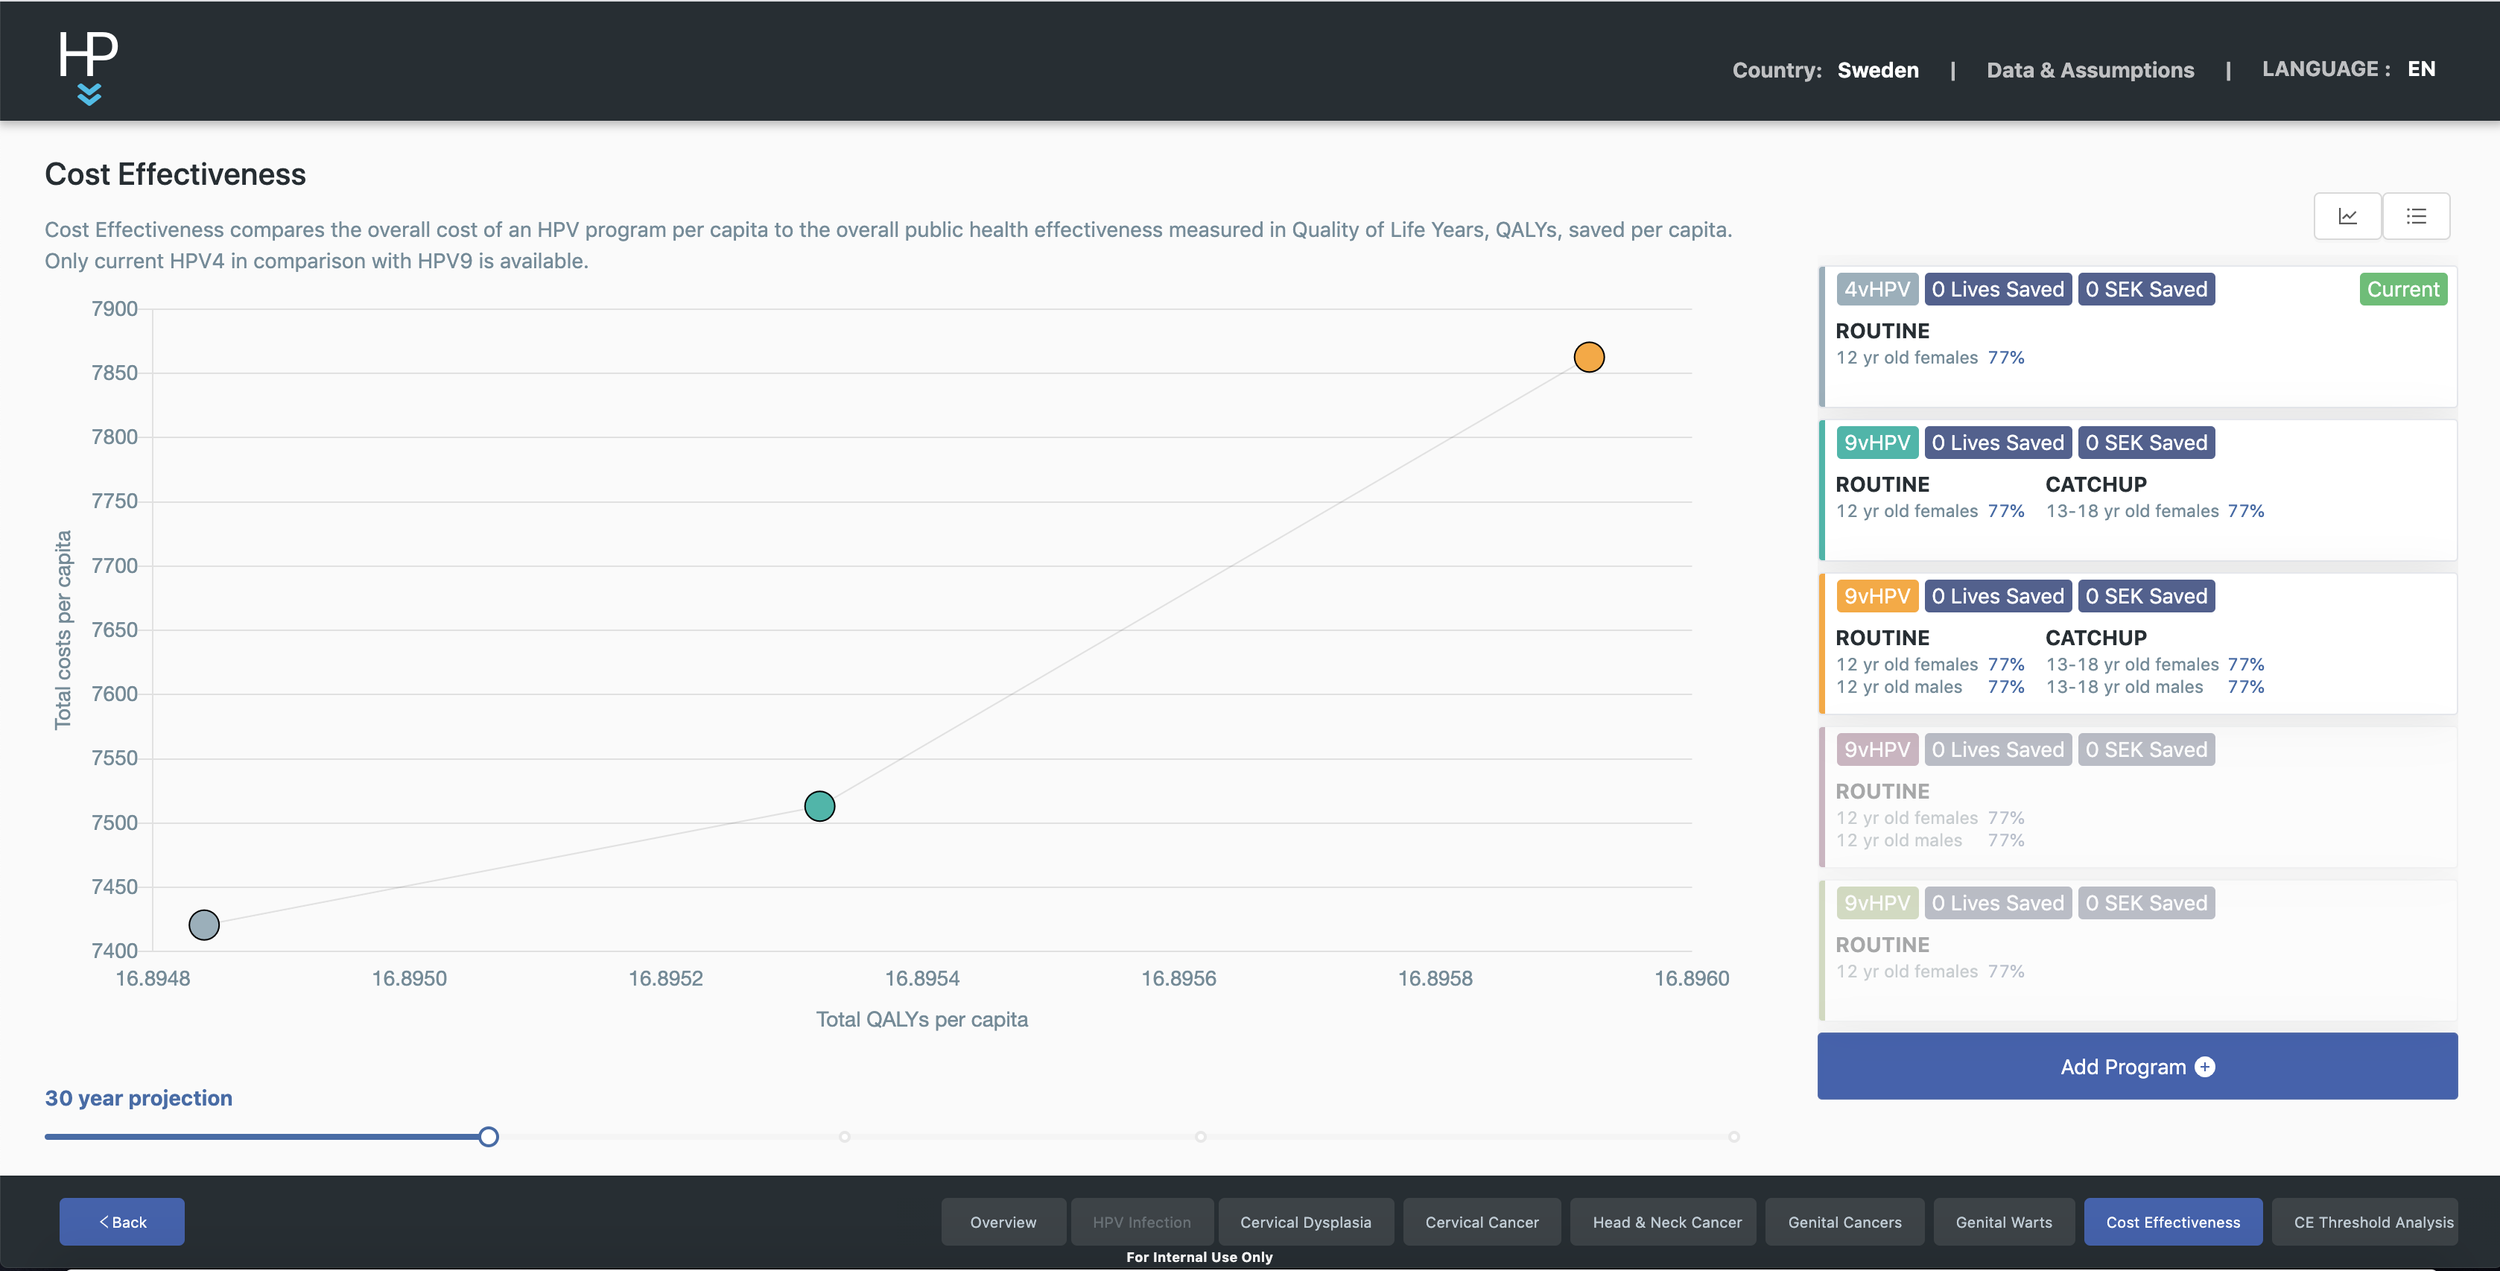Screen dimensions: 2500x1271
Task: Toggle the faded 9vHPV males program card
Action: 2137,797
